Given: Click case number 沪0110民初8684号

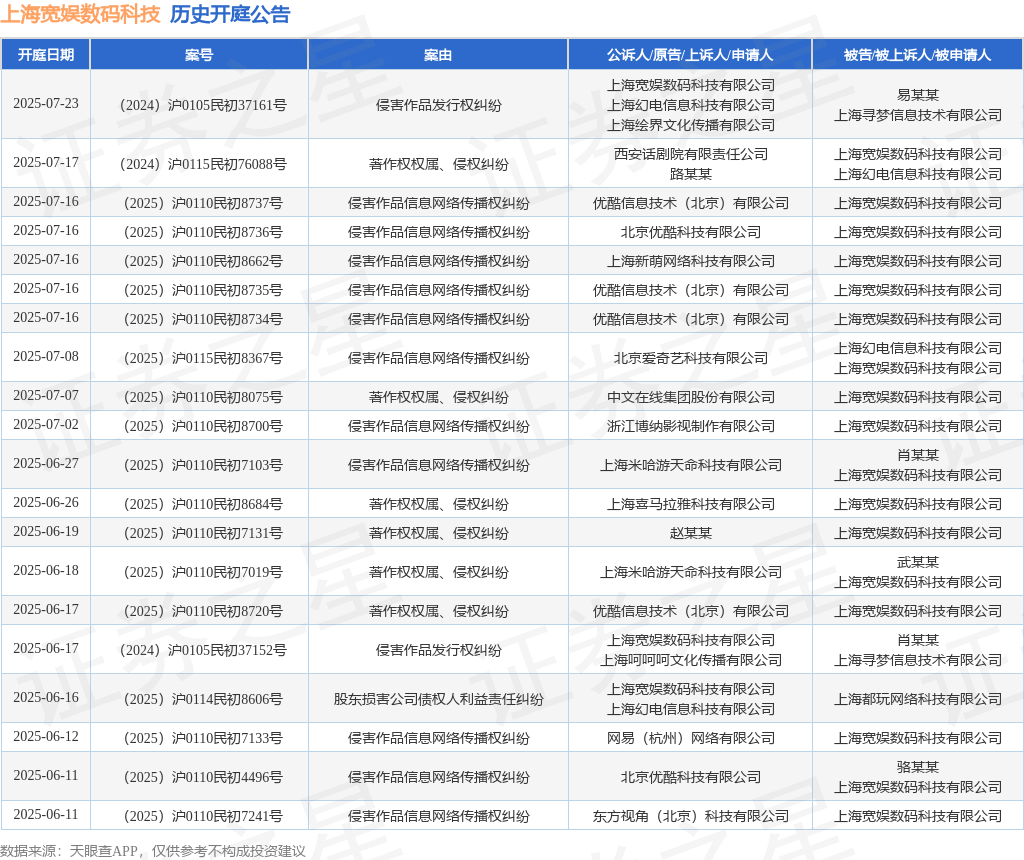Looking at the screenshot, I should pos(227,504).
